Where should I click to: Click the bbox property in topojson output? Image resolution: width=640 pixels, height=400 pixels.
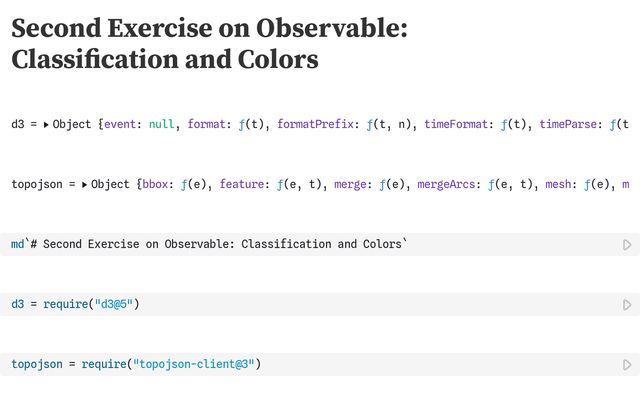point(156,185)
